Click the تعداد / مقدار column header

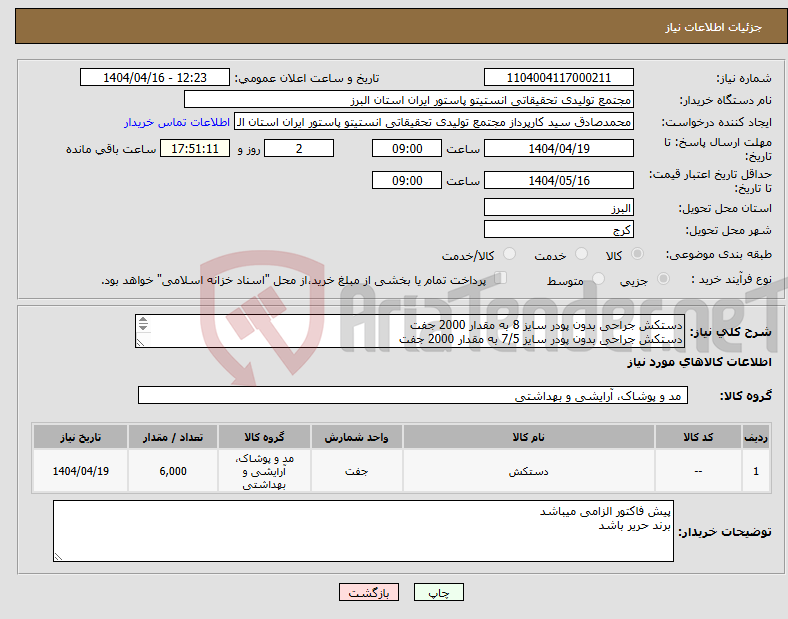coord(173,437)
